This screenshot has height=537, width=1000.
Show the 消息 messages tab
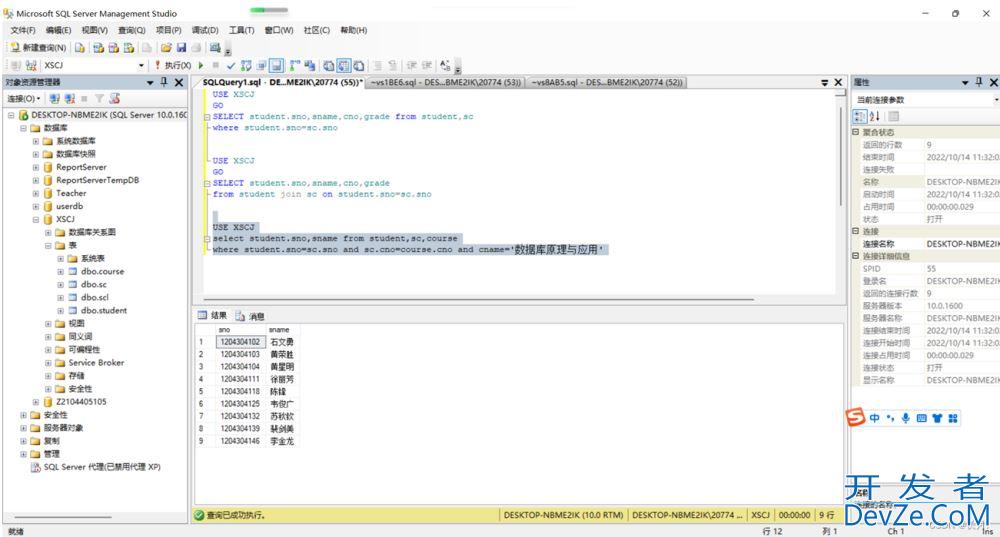click(250, 316)
